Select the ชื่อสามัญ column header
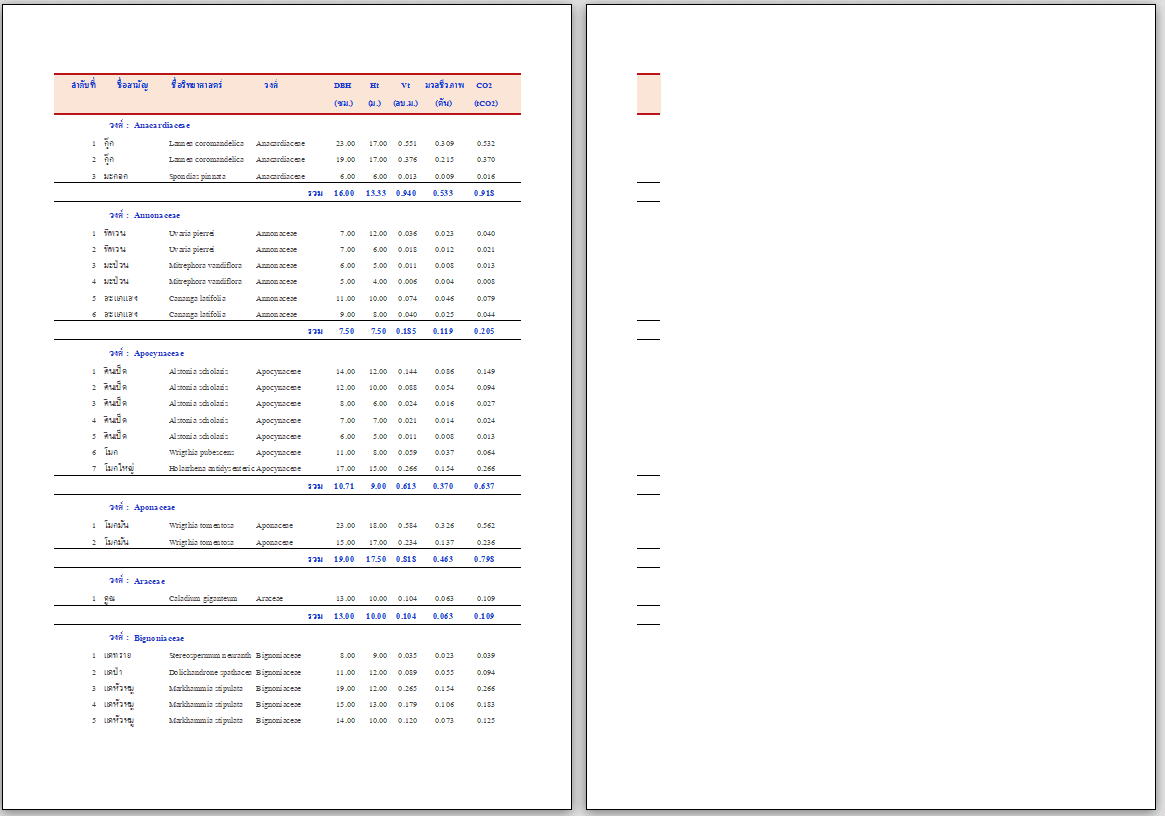 (132, 85)
